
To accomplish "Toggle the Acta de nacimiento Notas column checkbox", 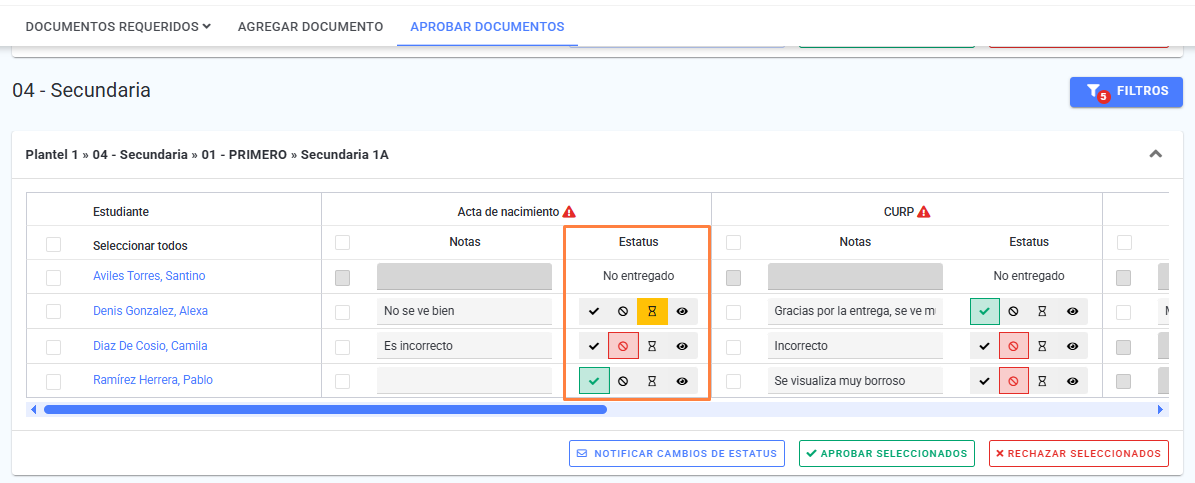I will (343, 242).
